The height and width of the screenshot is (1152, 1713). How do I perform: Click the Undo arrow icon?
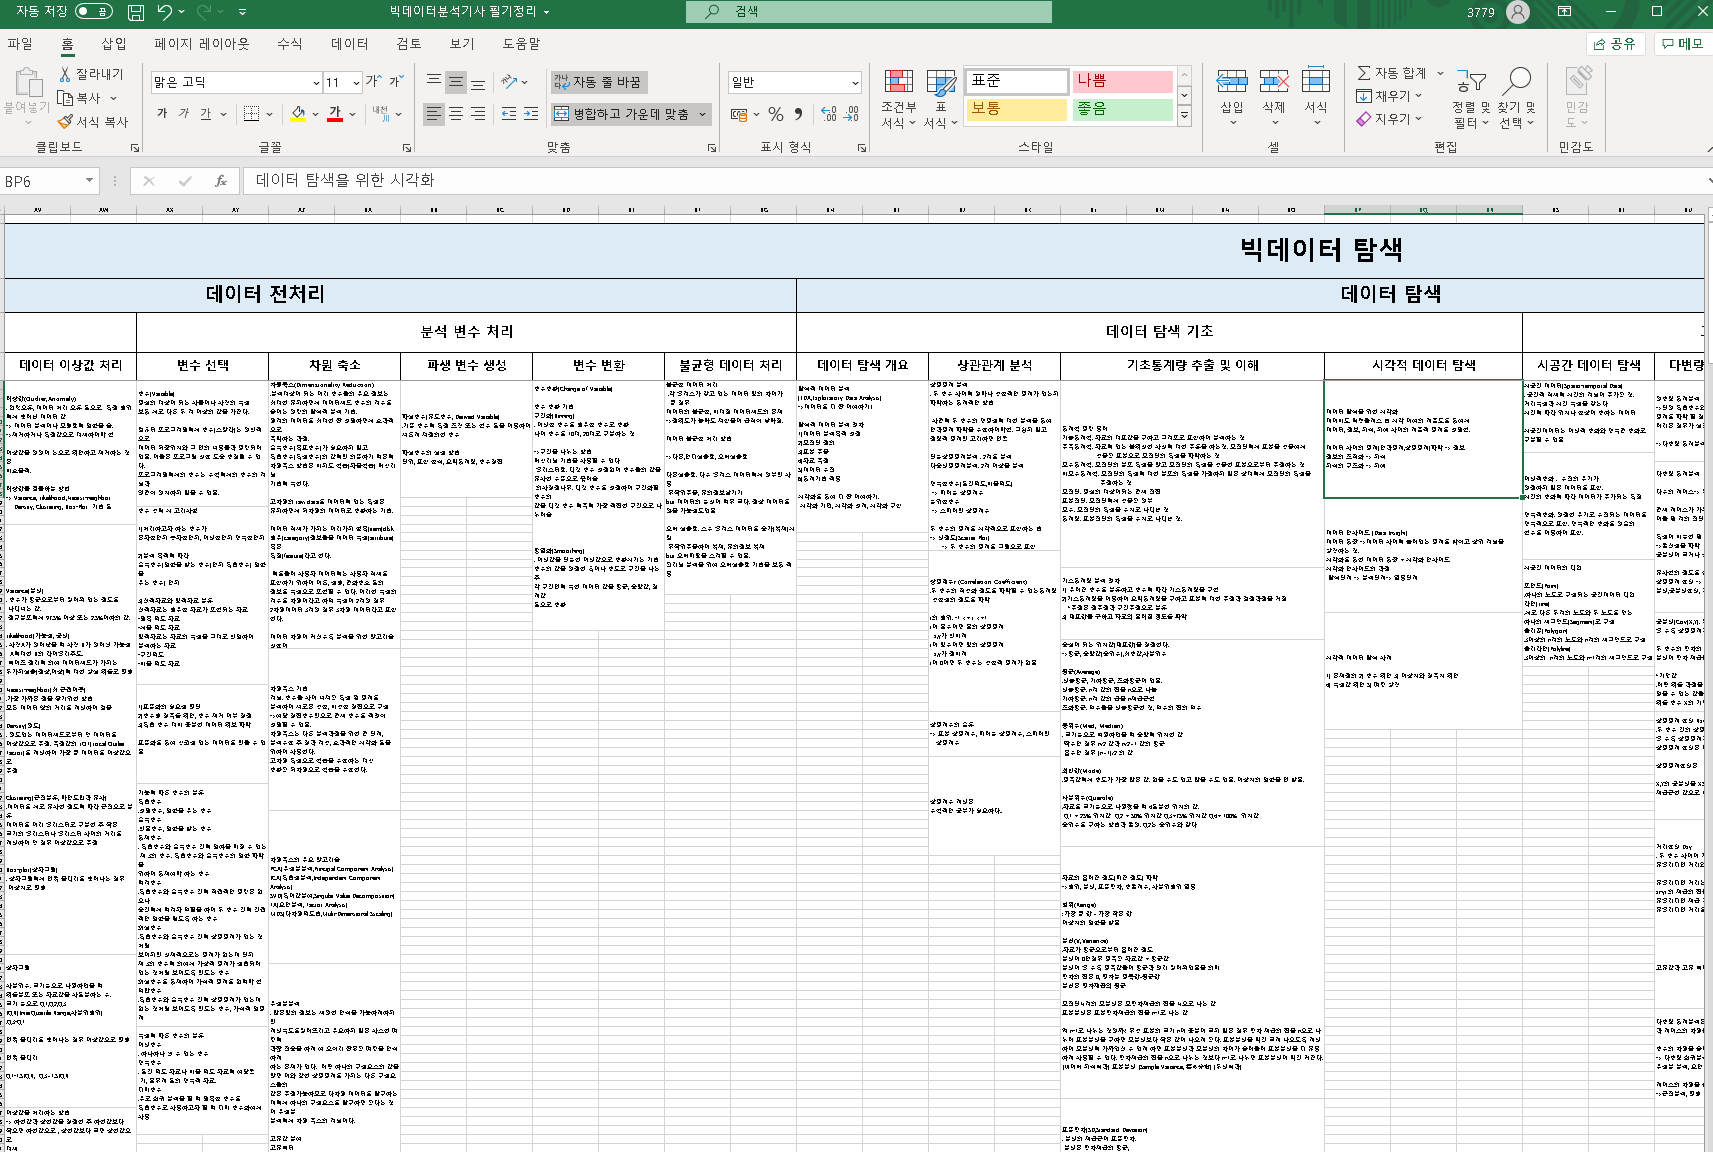pyautogui.click(x=164, y=12)
